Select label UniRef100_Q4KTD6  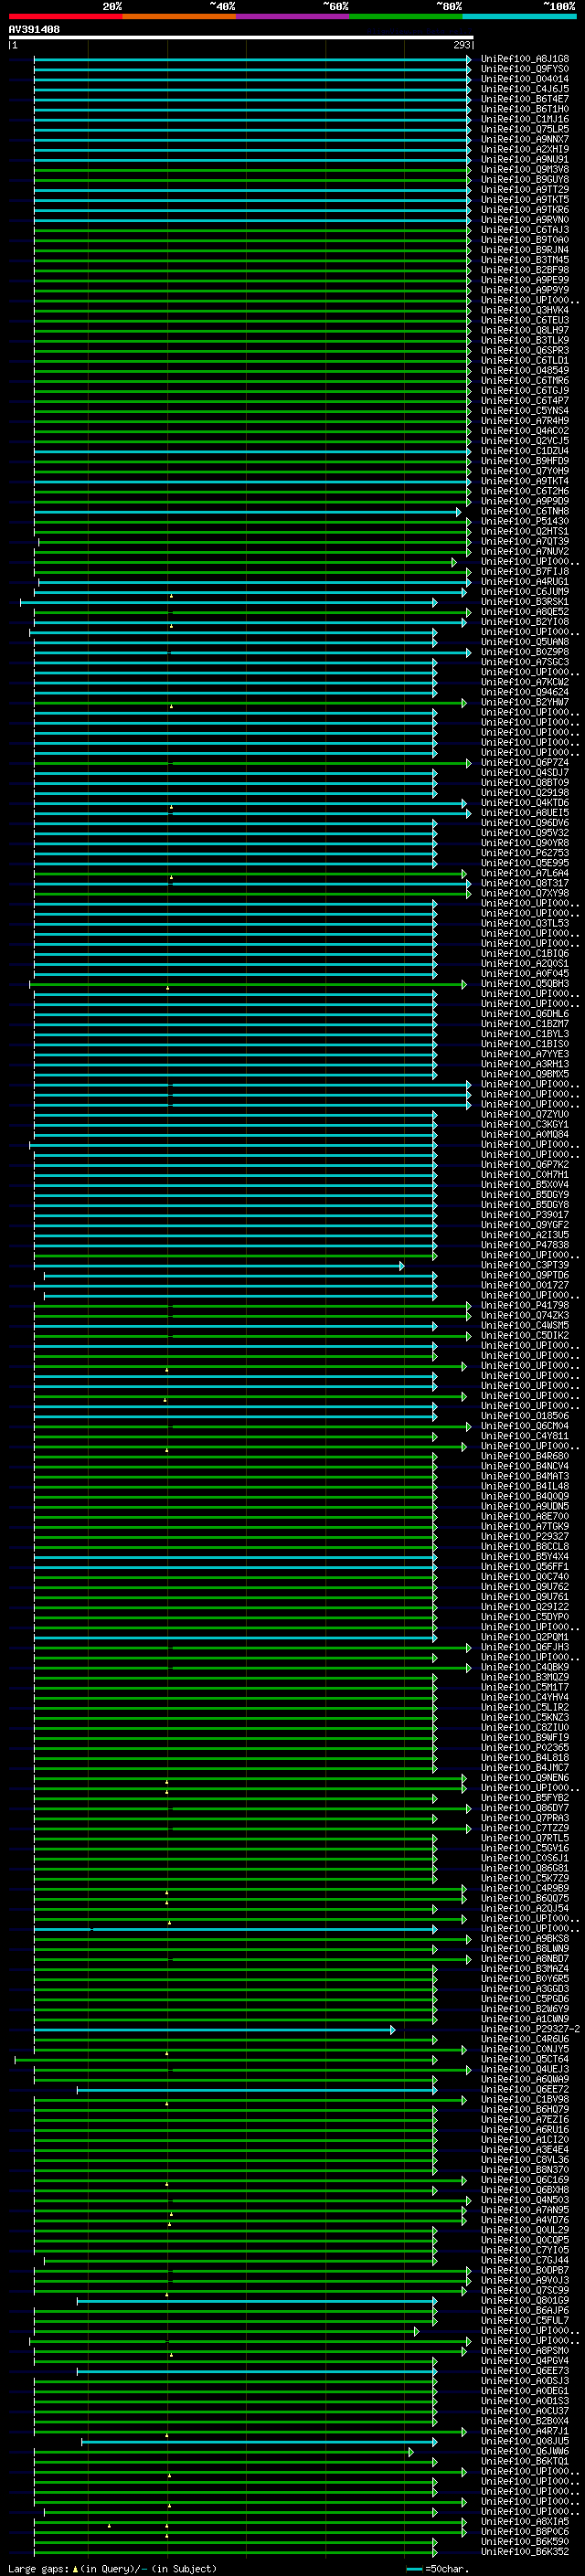pos(525,803)
